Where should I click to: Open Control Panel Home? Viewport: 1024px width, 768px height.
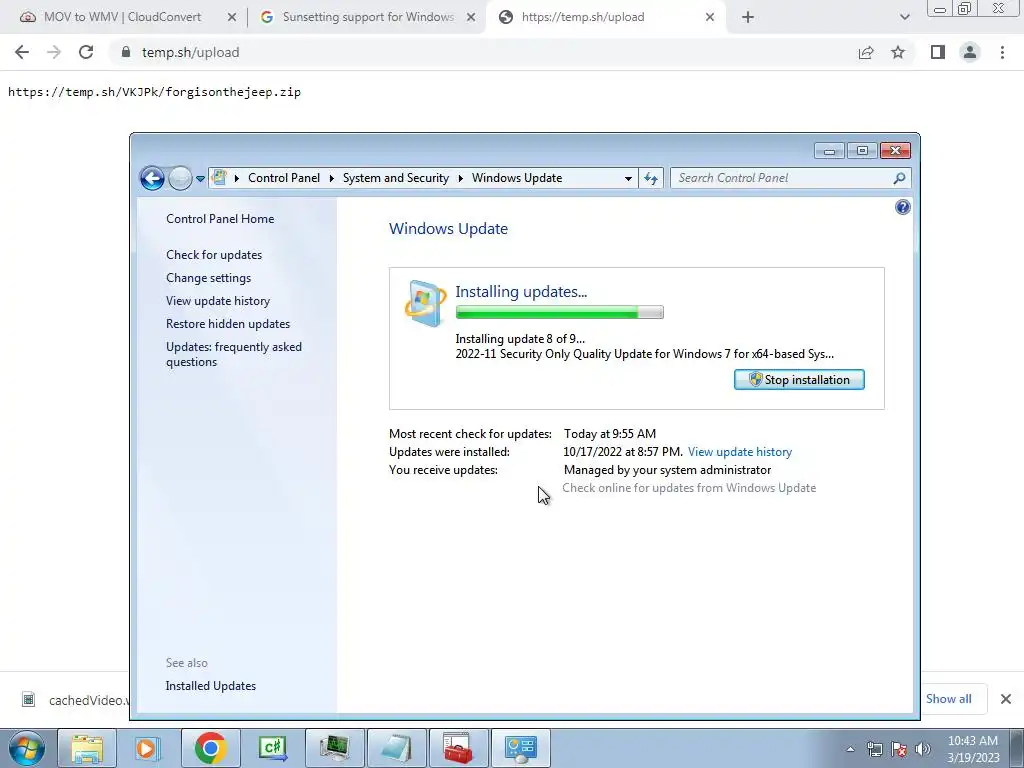tap(220, 219)
